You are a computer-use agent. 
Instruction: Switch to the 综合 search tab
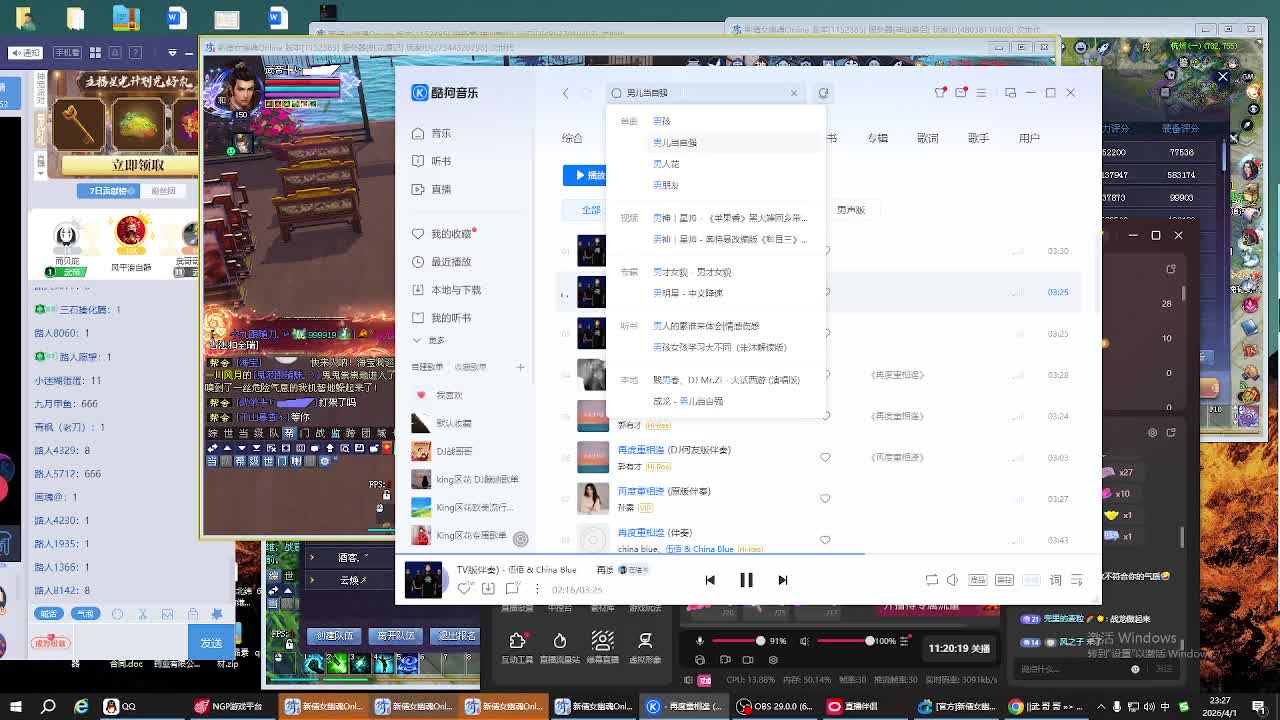[x=572, y=138]
